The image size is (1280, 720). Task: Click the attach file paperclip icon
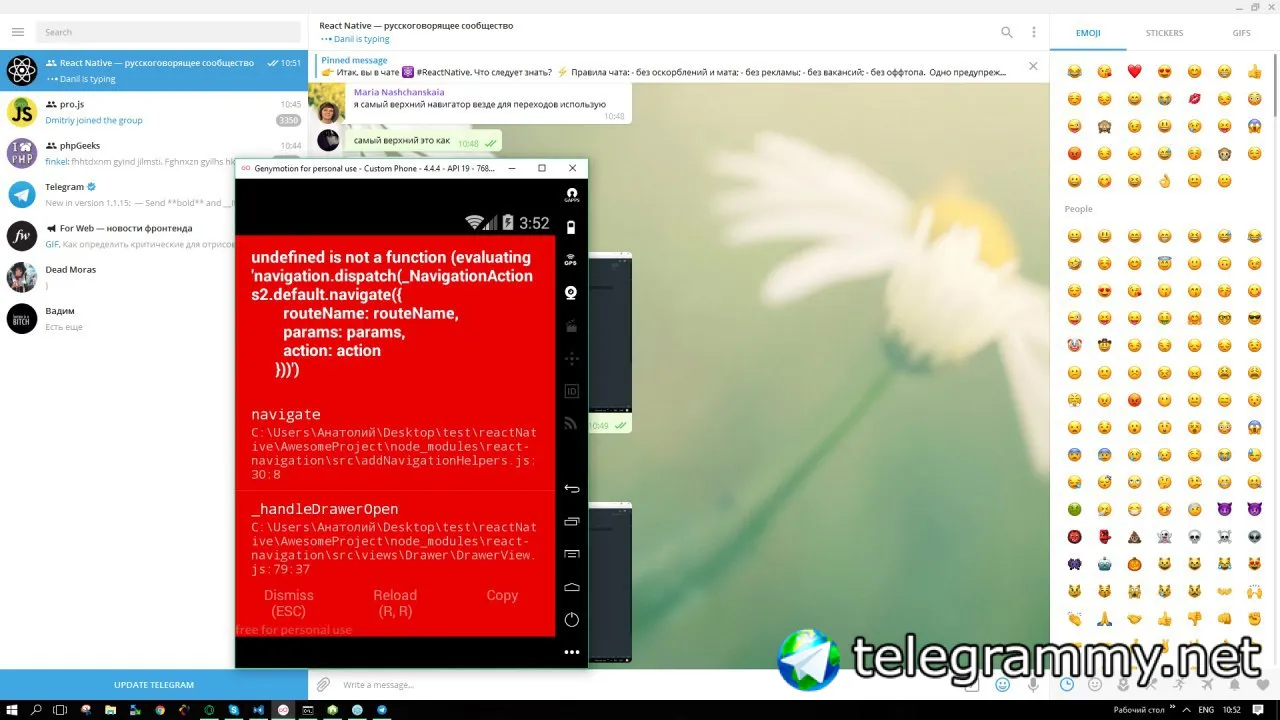323,685
